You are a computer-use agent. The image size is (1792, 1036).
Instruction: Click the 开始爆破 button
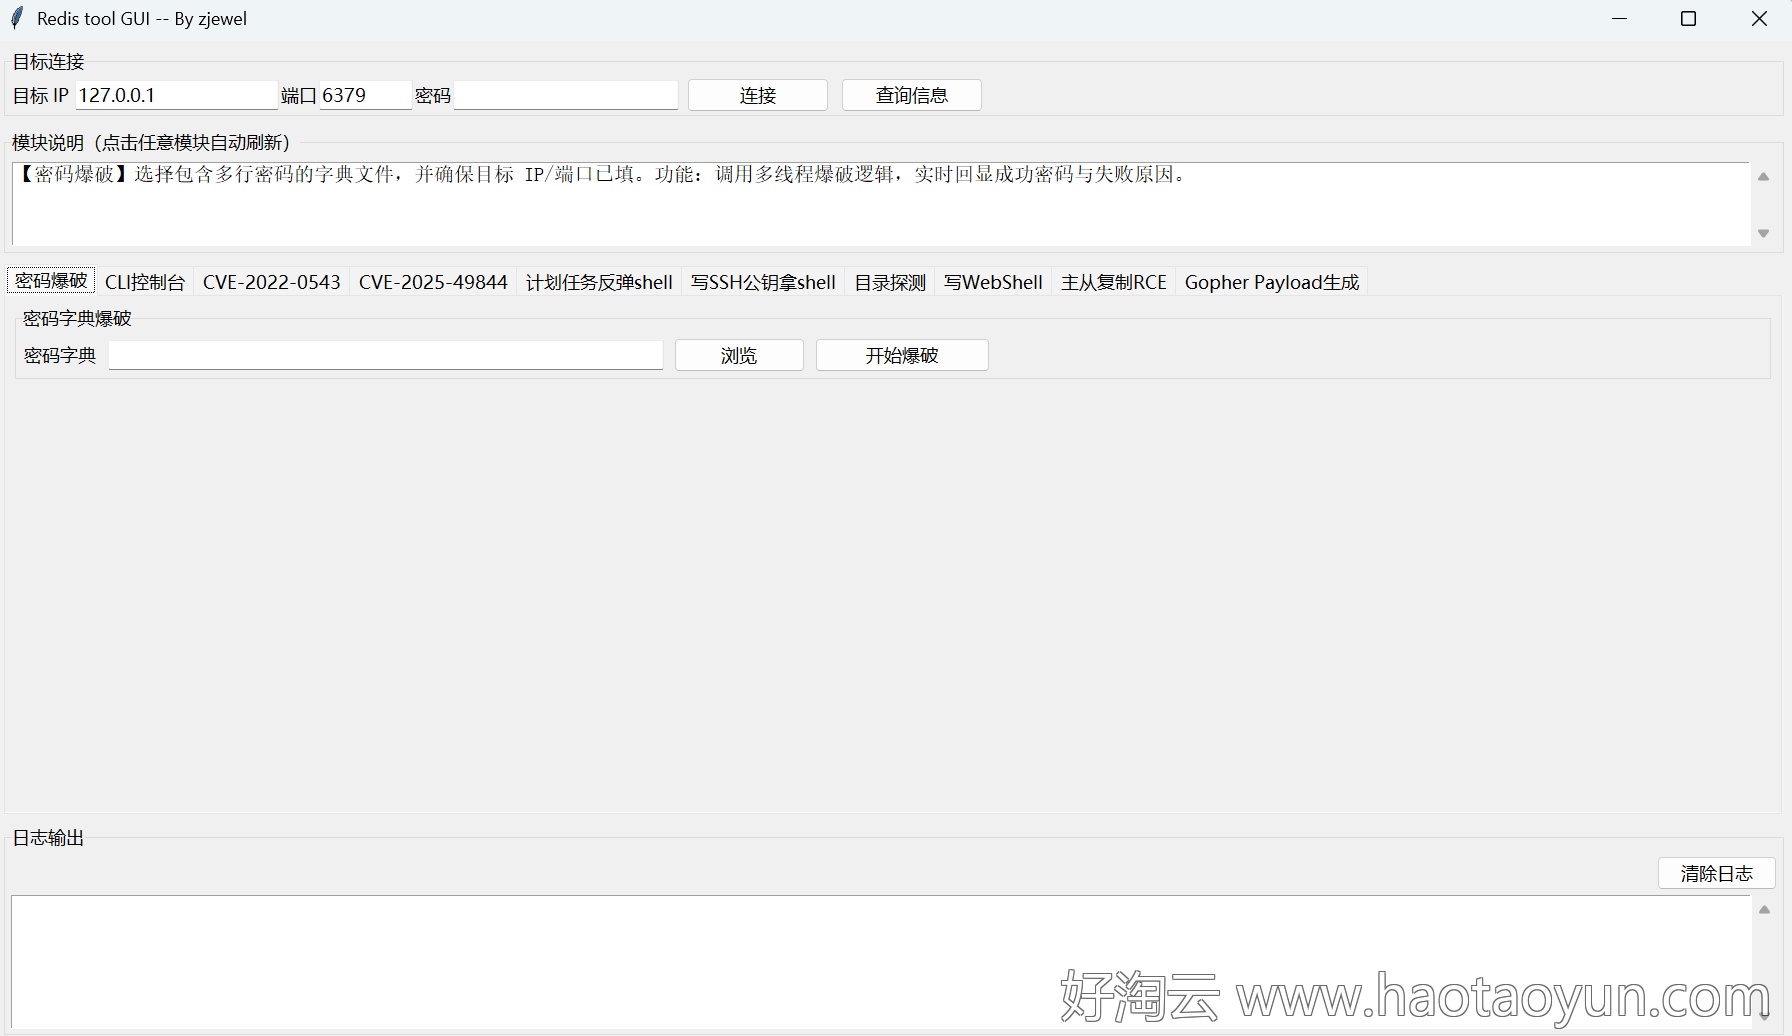(902, 355)
